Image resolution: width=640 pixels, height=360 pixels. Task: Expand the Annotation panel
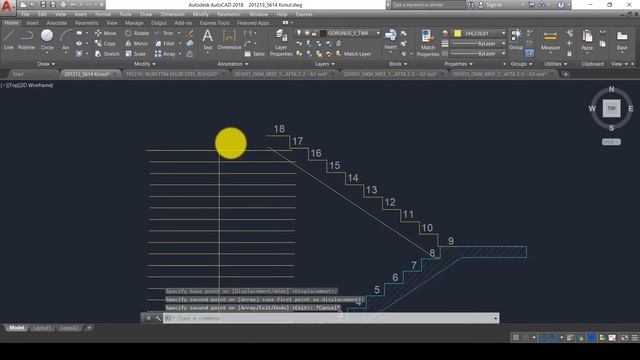point(233,64)
